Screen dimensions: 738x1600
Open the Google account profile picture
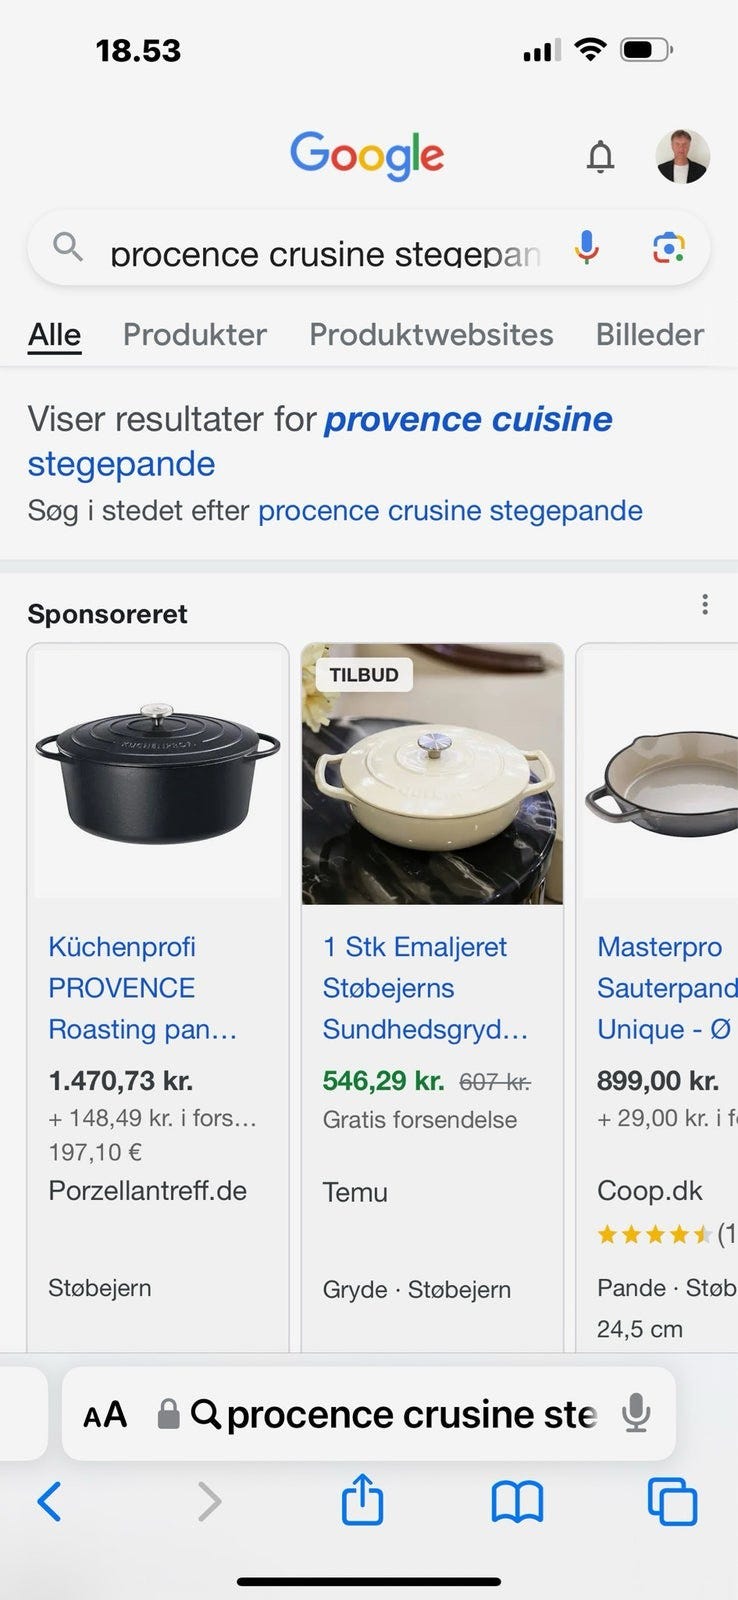[682, 157]
